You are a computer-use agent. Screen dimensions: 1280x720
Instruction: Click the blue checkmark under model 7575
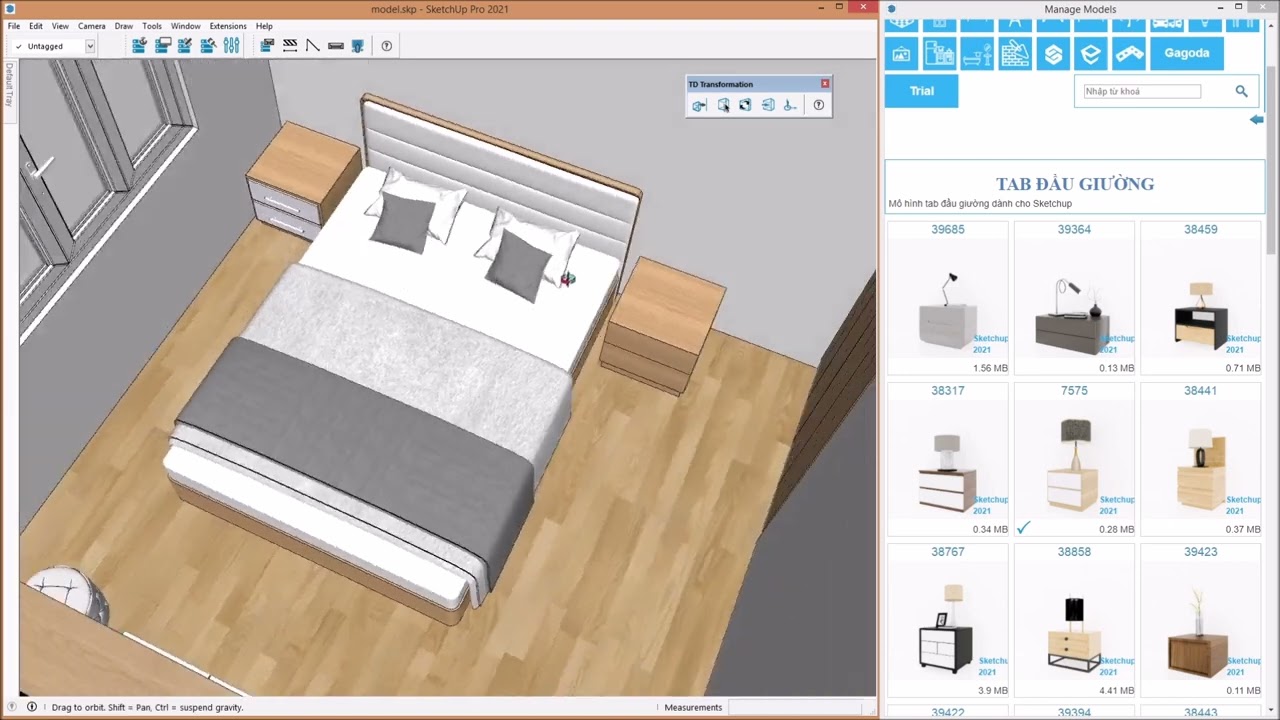point(1023,528)
